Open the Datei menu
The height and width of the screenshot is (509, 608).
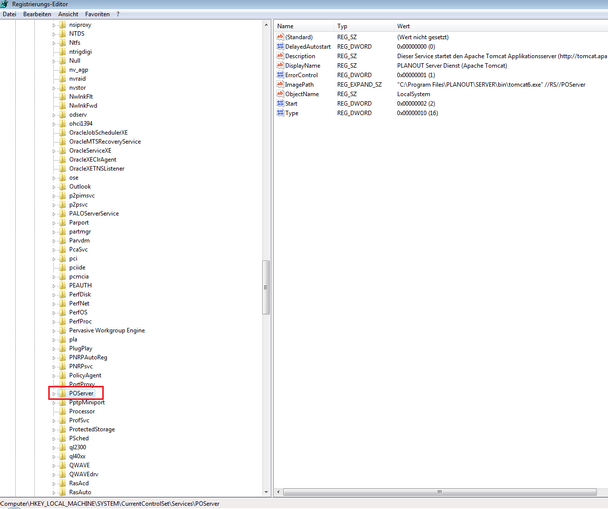[9, 14]
